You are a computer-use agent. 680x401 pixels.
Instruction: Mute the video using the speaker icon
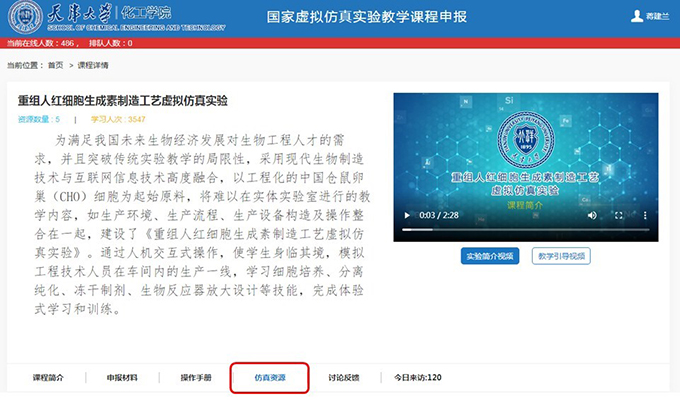592,215
